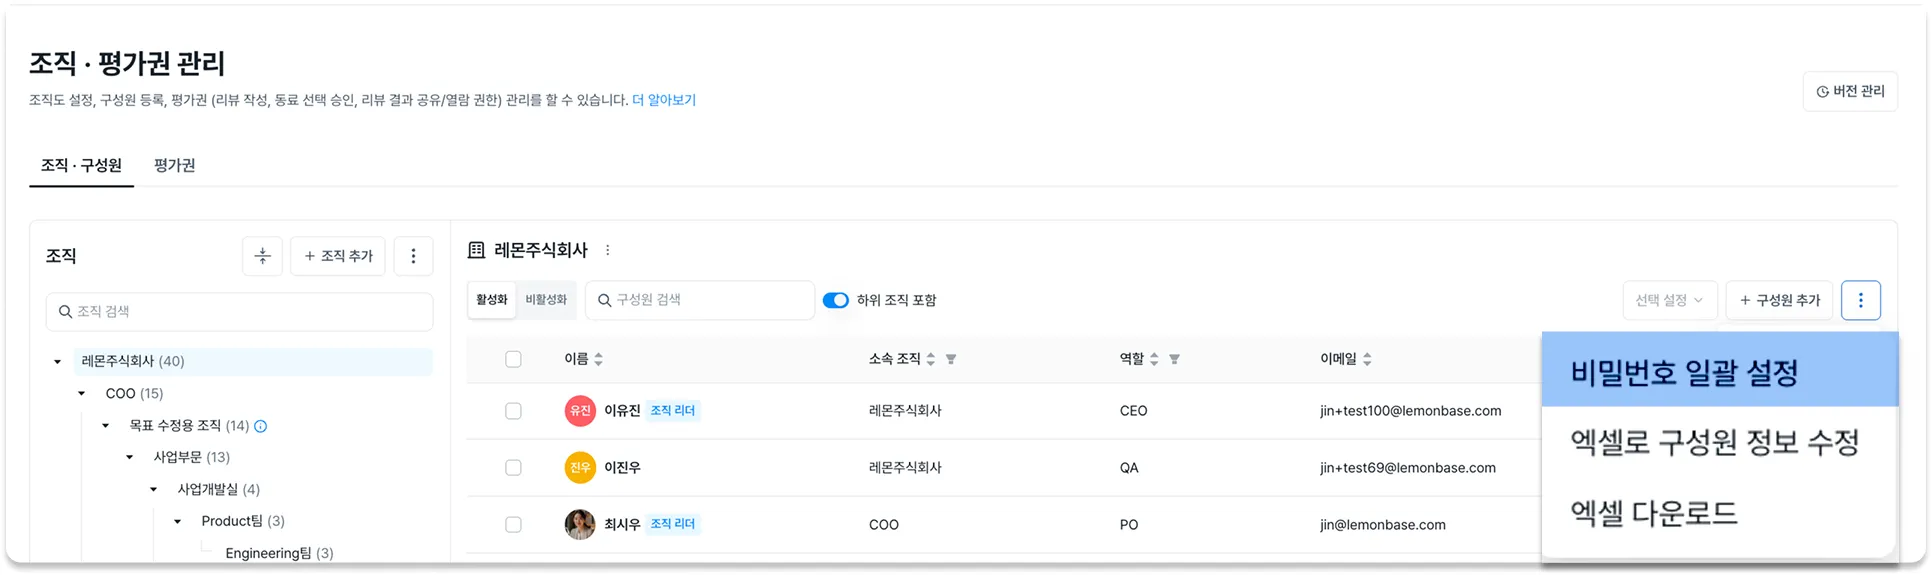
Task: Open the organization panel three-dot menu
Action: pos(413,256)
